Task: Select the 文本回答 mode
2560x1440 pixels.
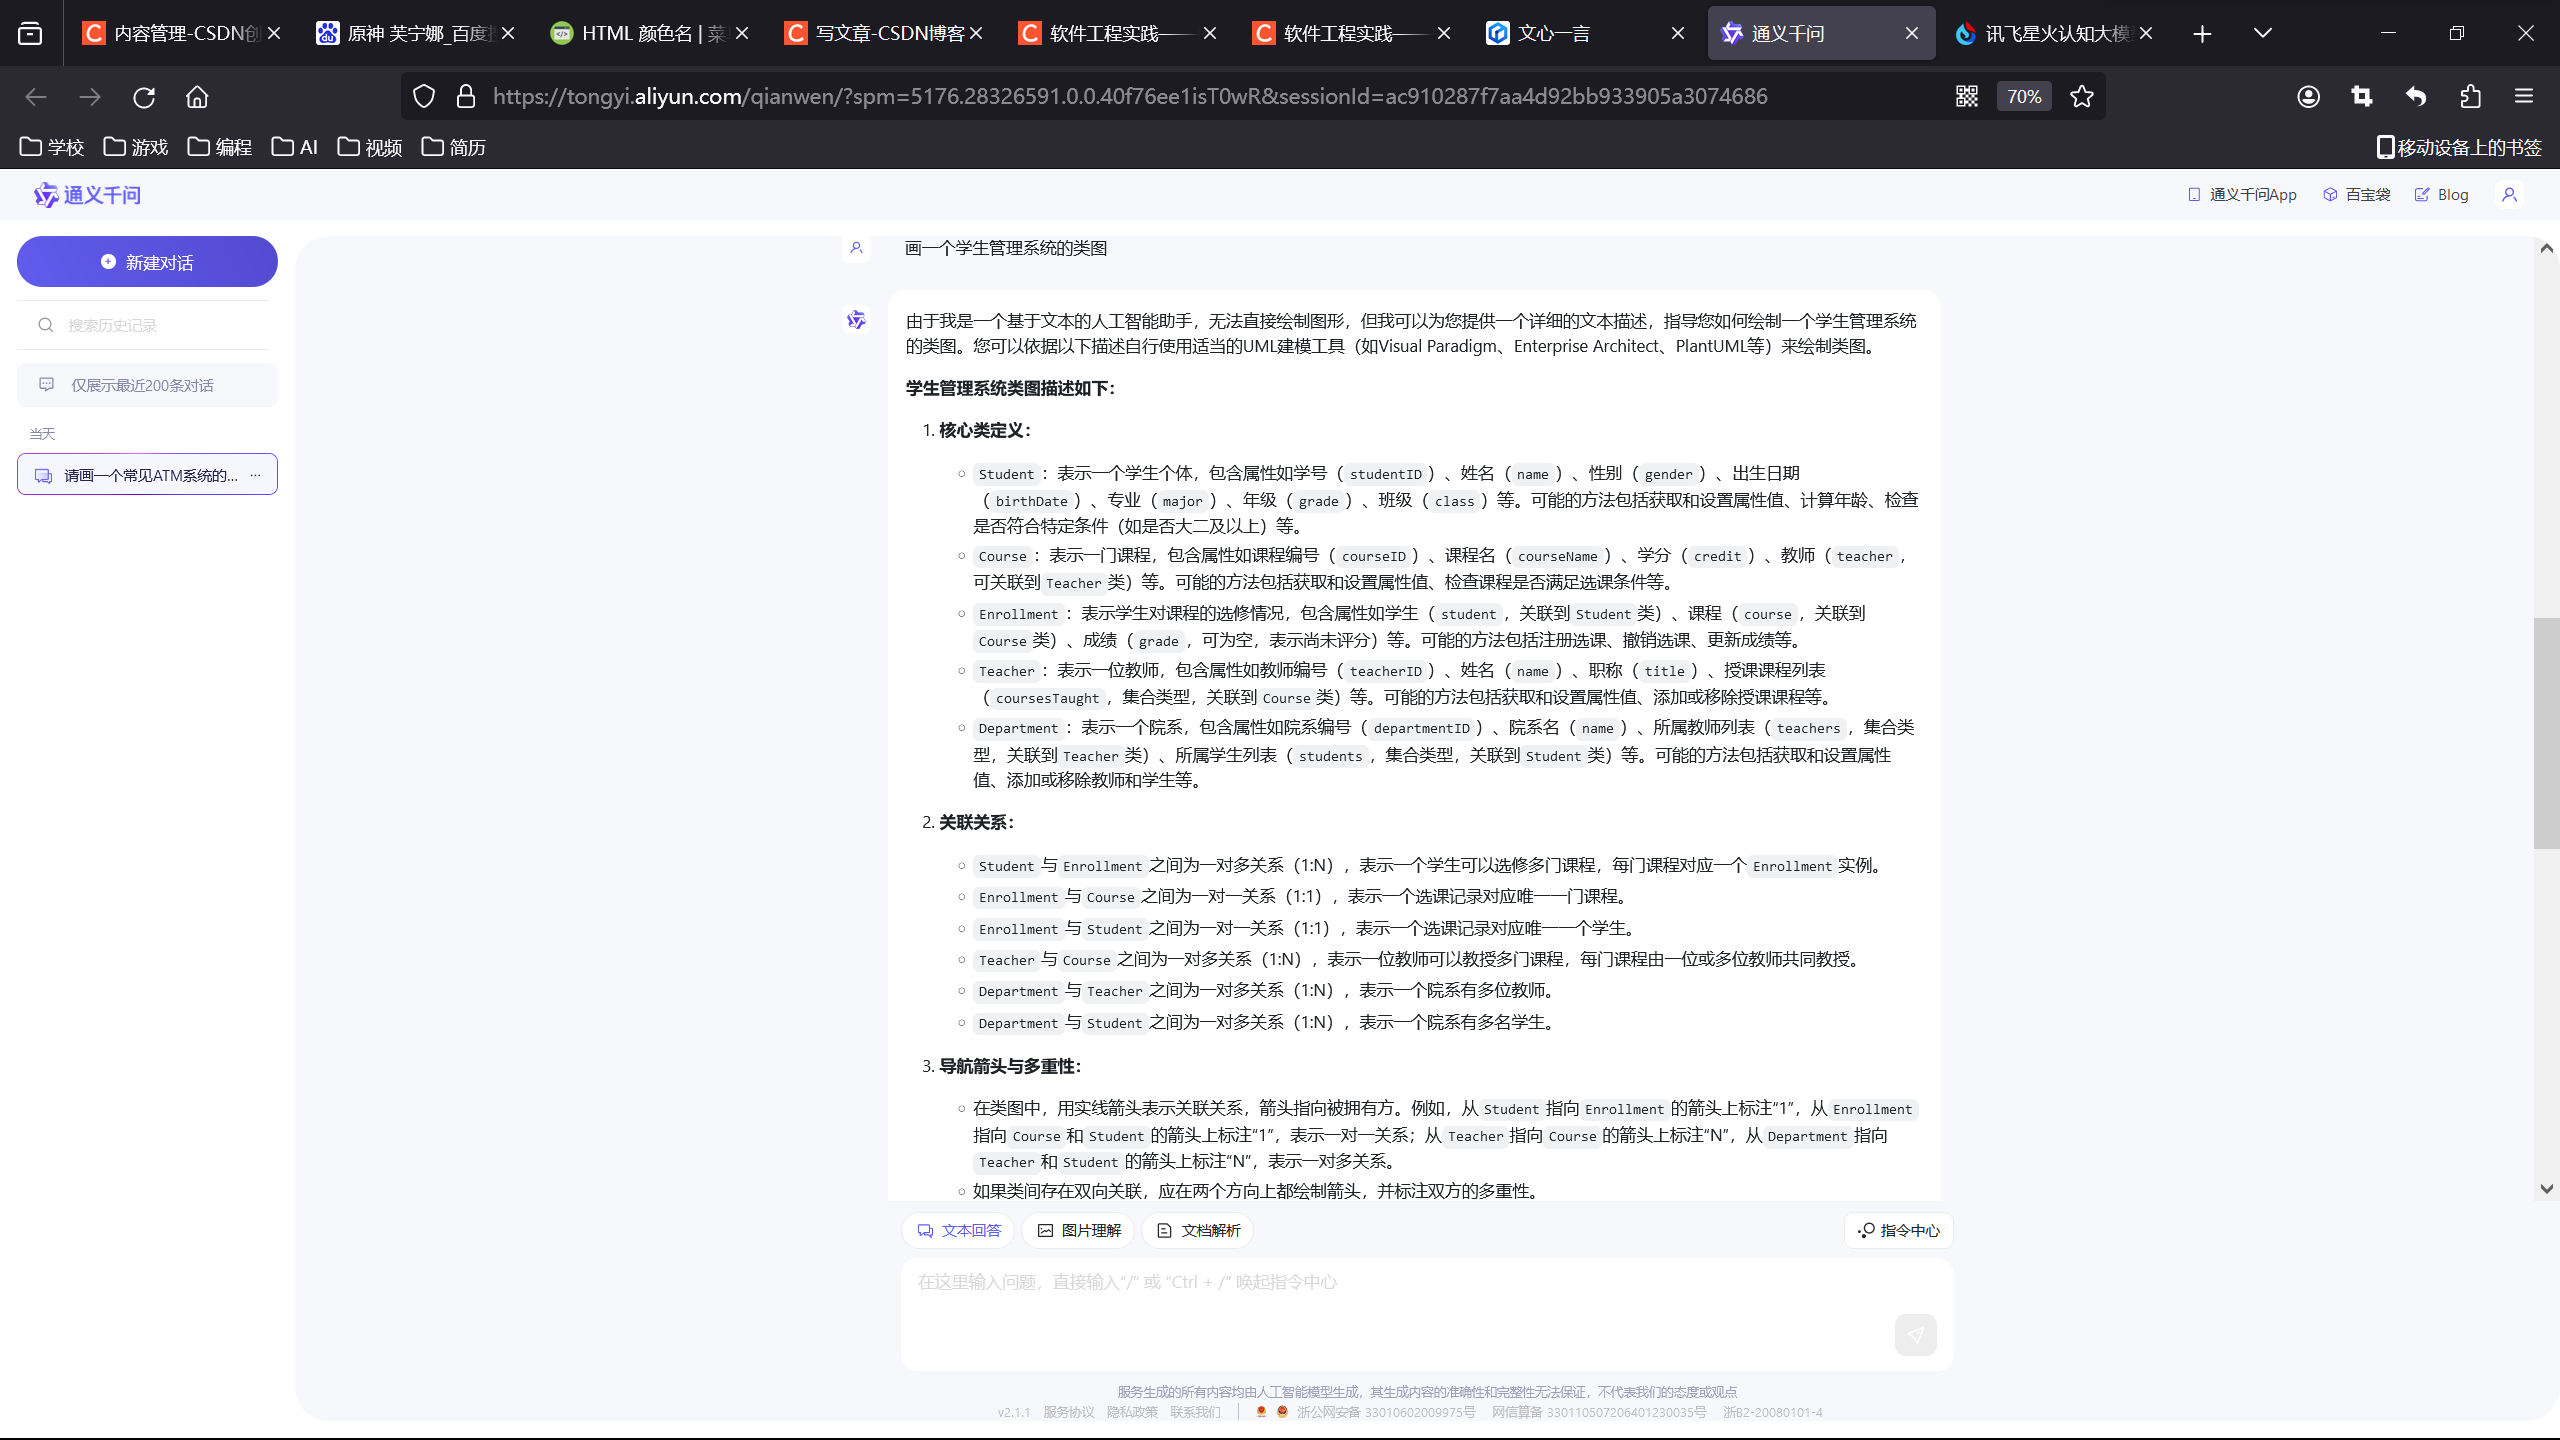Action: pos(958,1230)
